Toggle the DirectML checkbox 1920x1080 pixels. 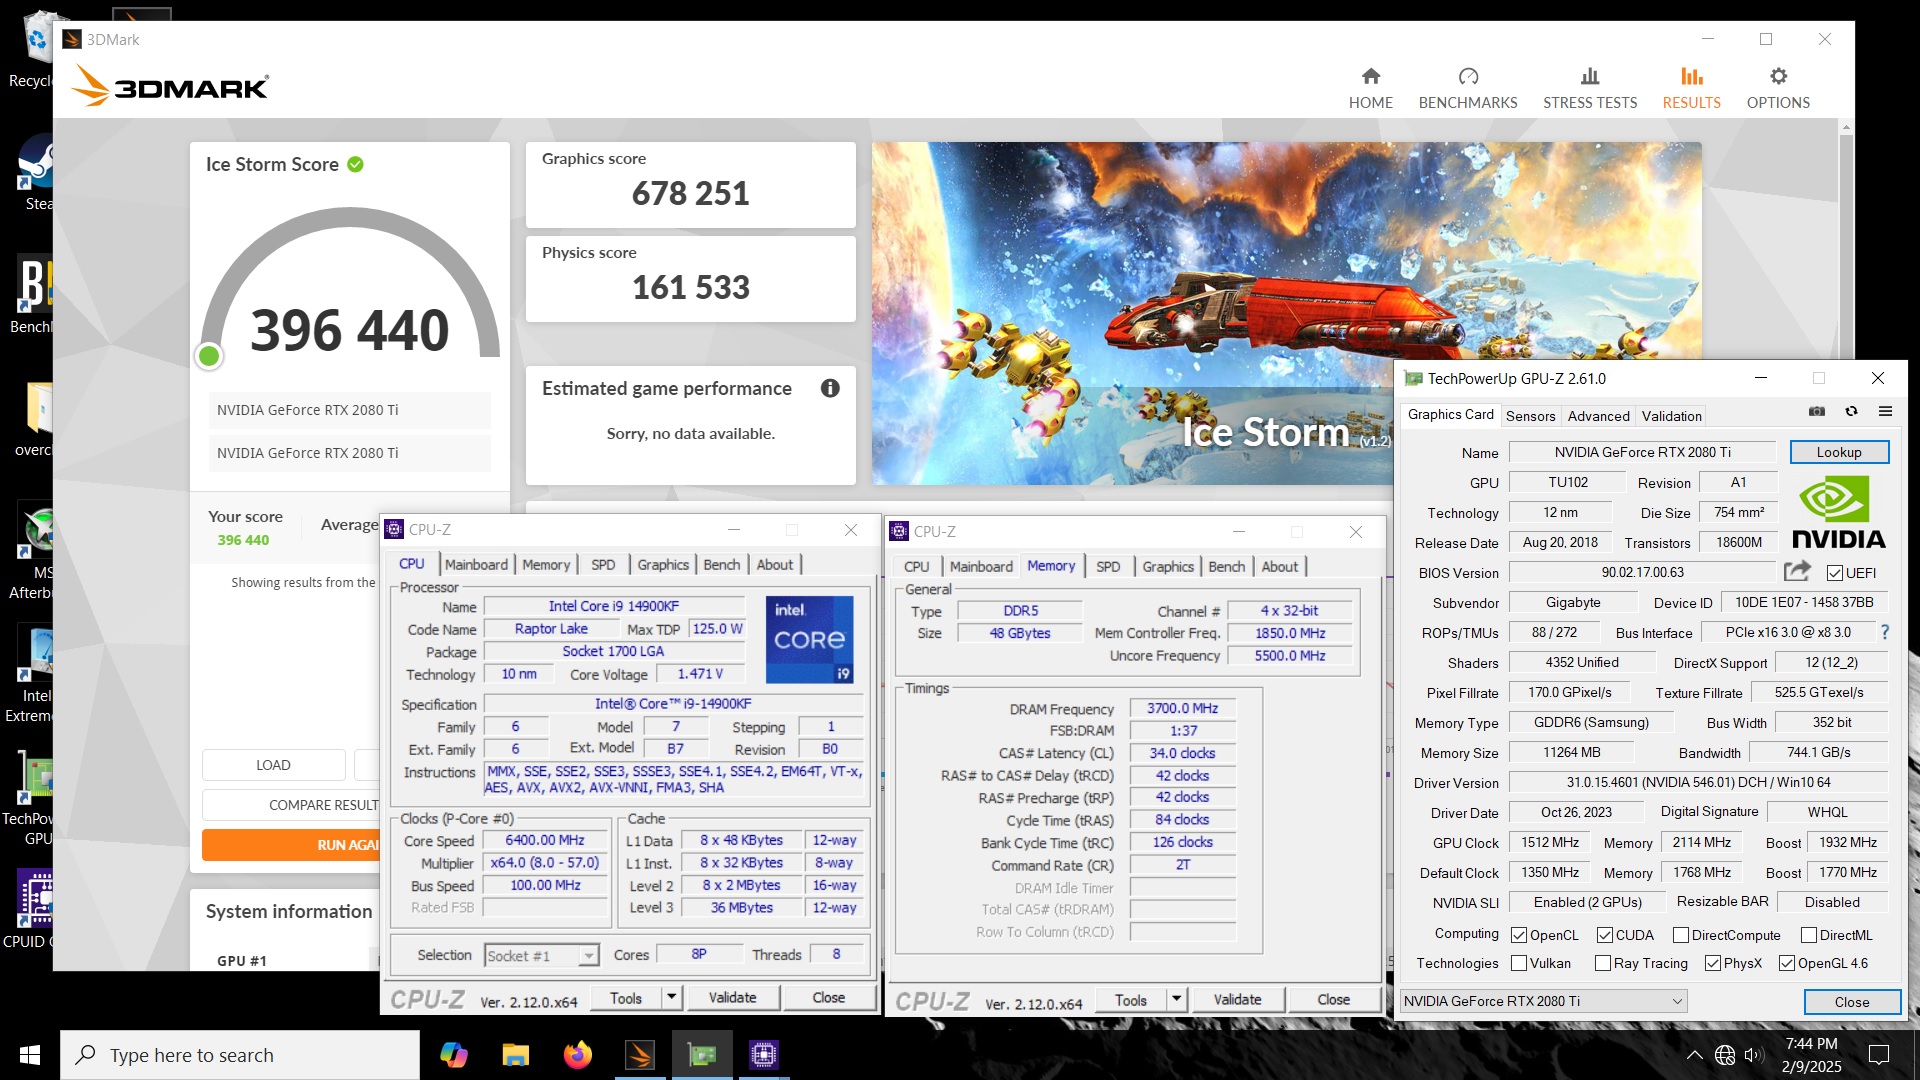pos(1809,935)
